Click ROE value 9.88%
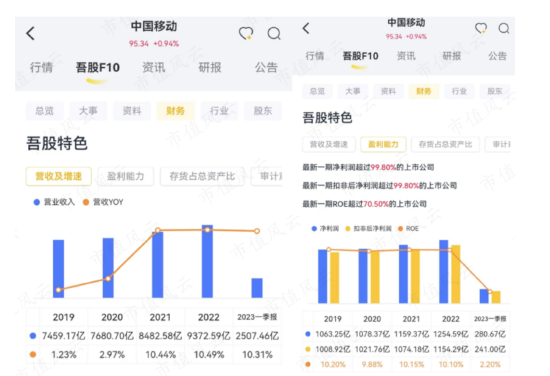 [372, 364]
